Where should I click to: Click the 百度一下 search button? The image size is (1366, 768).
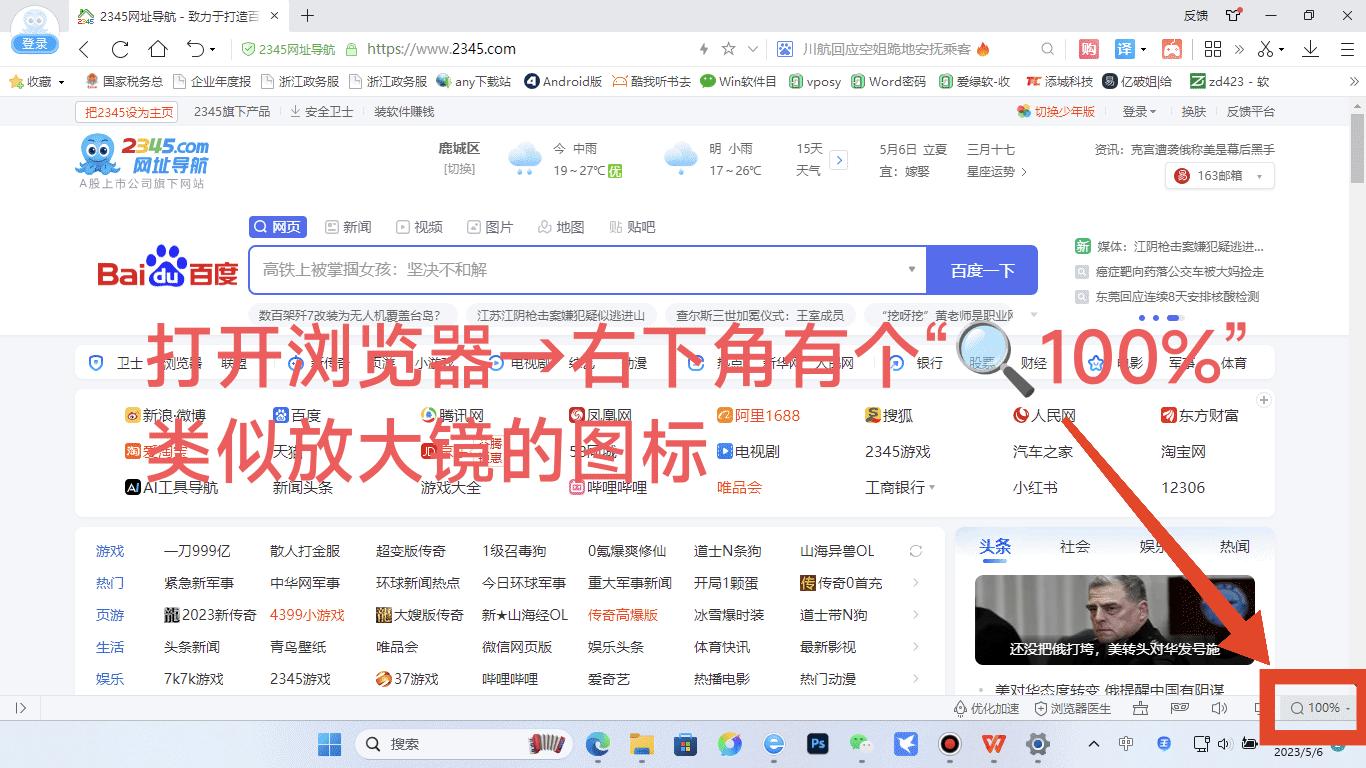(x=981, y=270)
